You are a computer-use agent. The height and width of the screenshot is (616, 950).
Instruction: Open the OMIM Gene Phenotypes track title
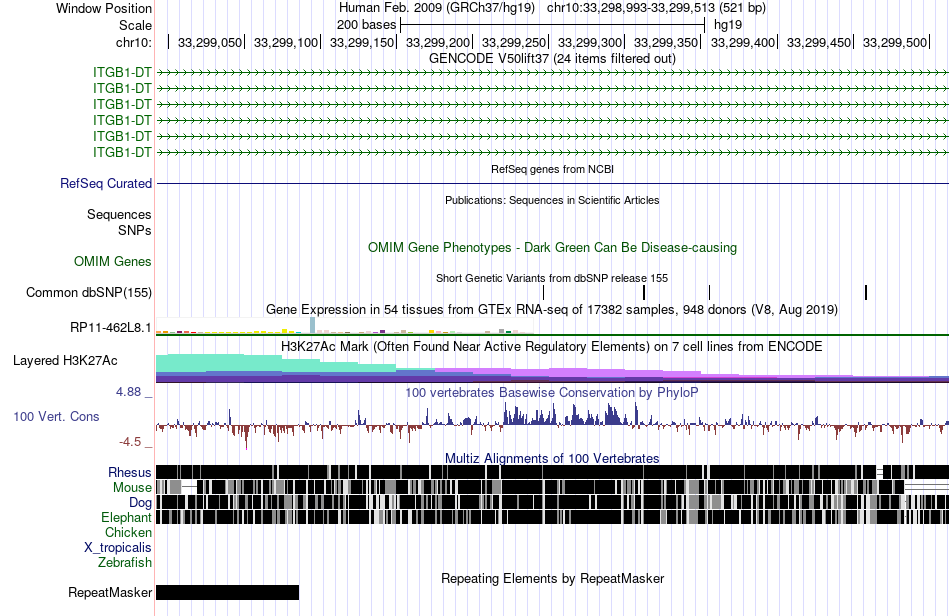pyautogui.click(x=552, y=248)
